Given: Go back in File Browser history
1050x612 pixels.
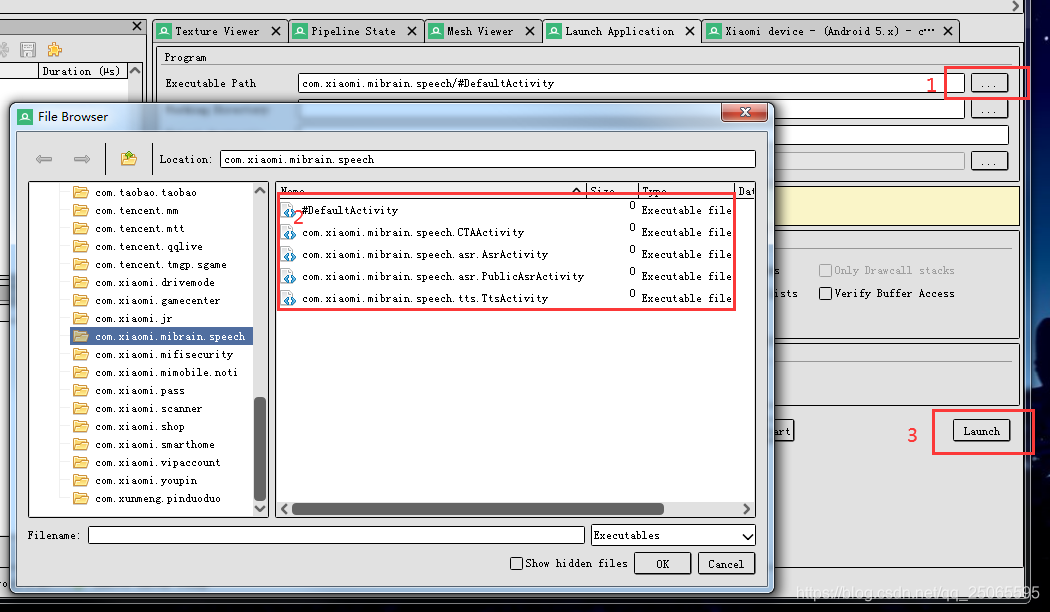Looking at the screenshot, I should tap(44, 159).
